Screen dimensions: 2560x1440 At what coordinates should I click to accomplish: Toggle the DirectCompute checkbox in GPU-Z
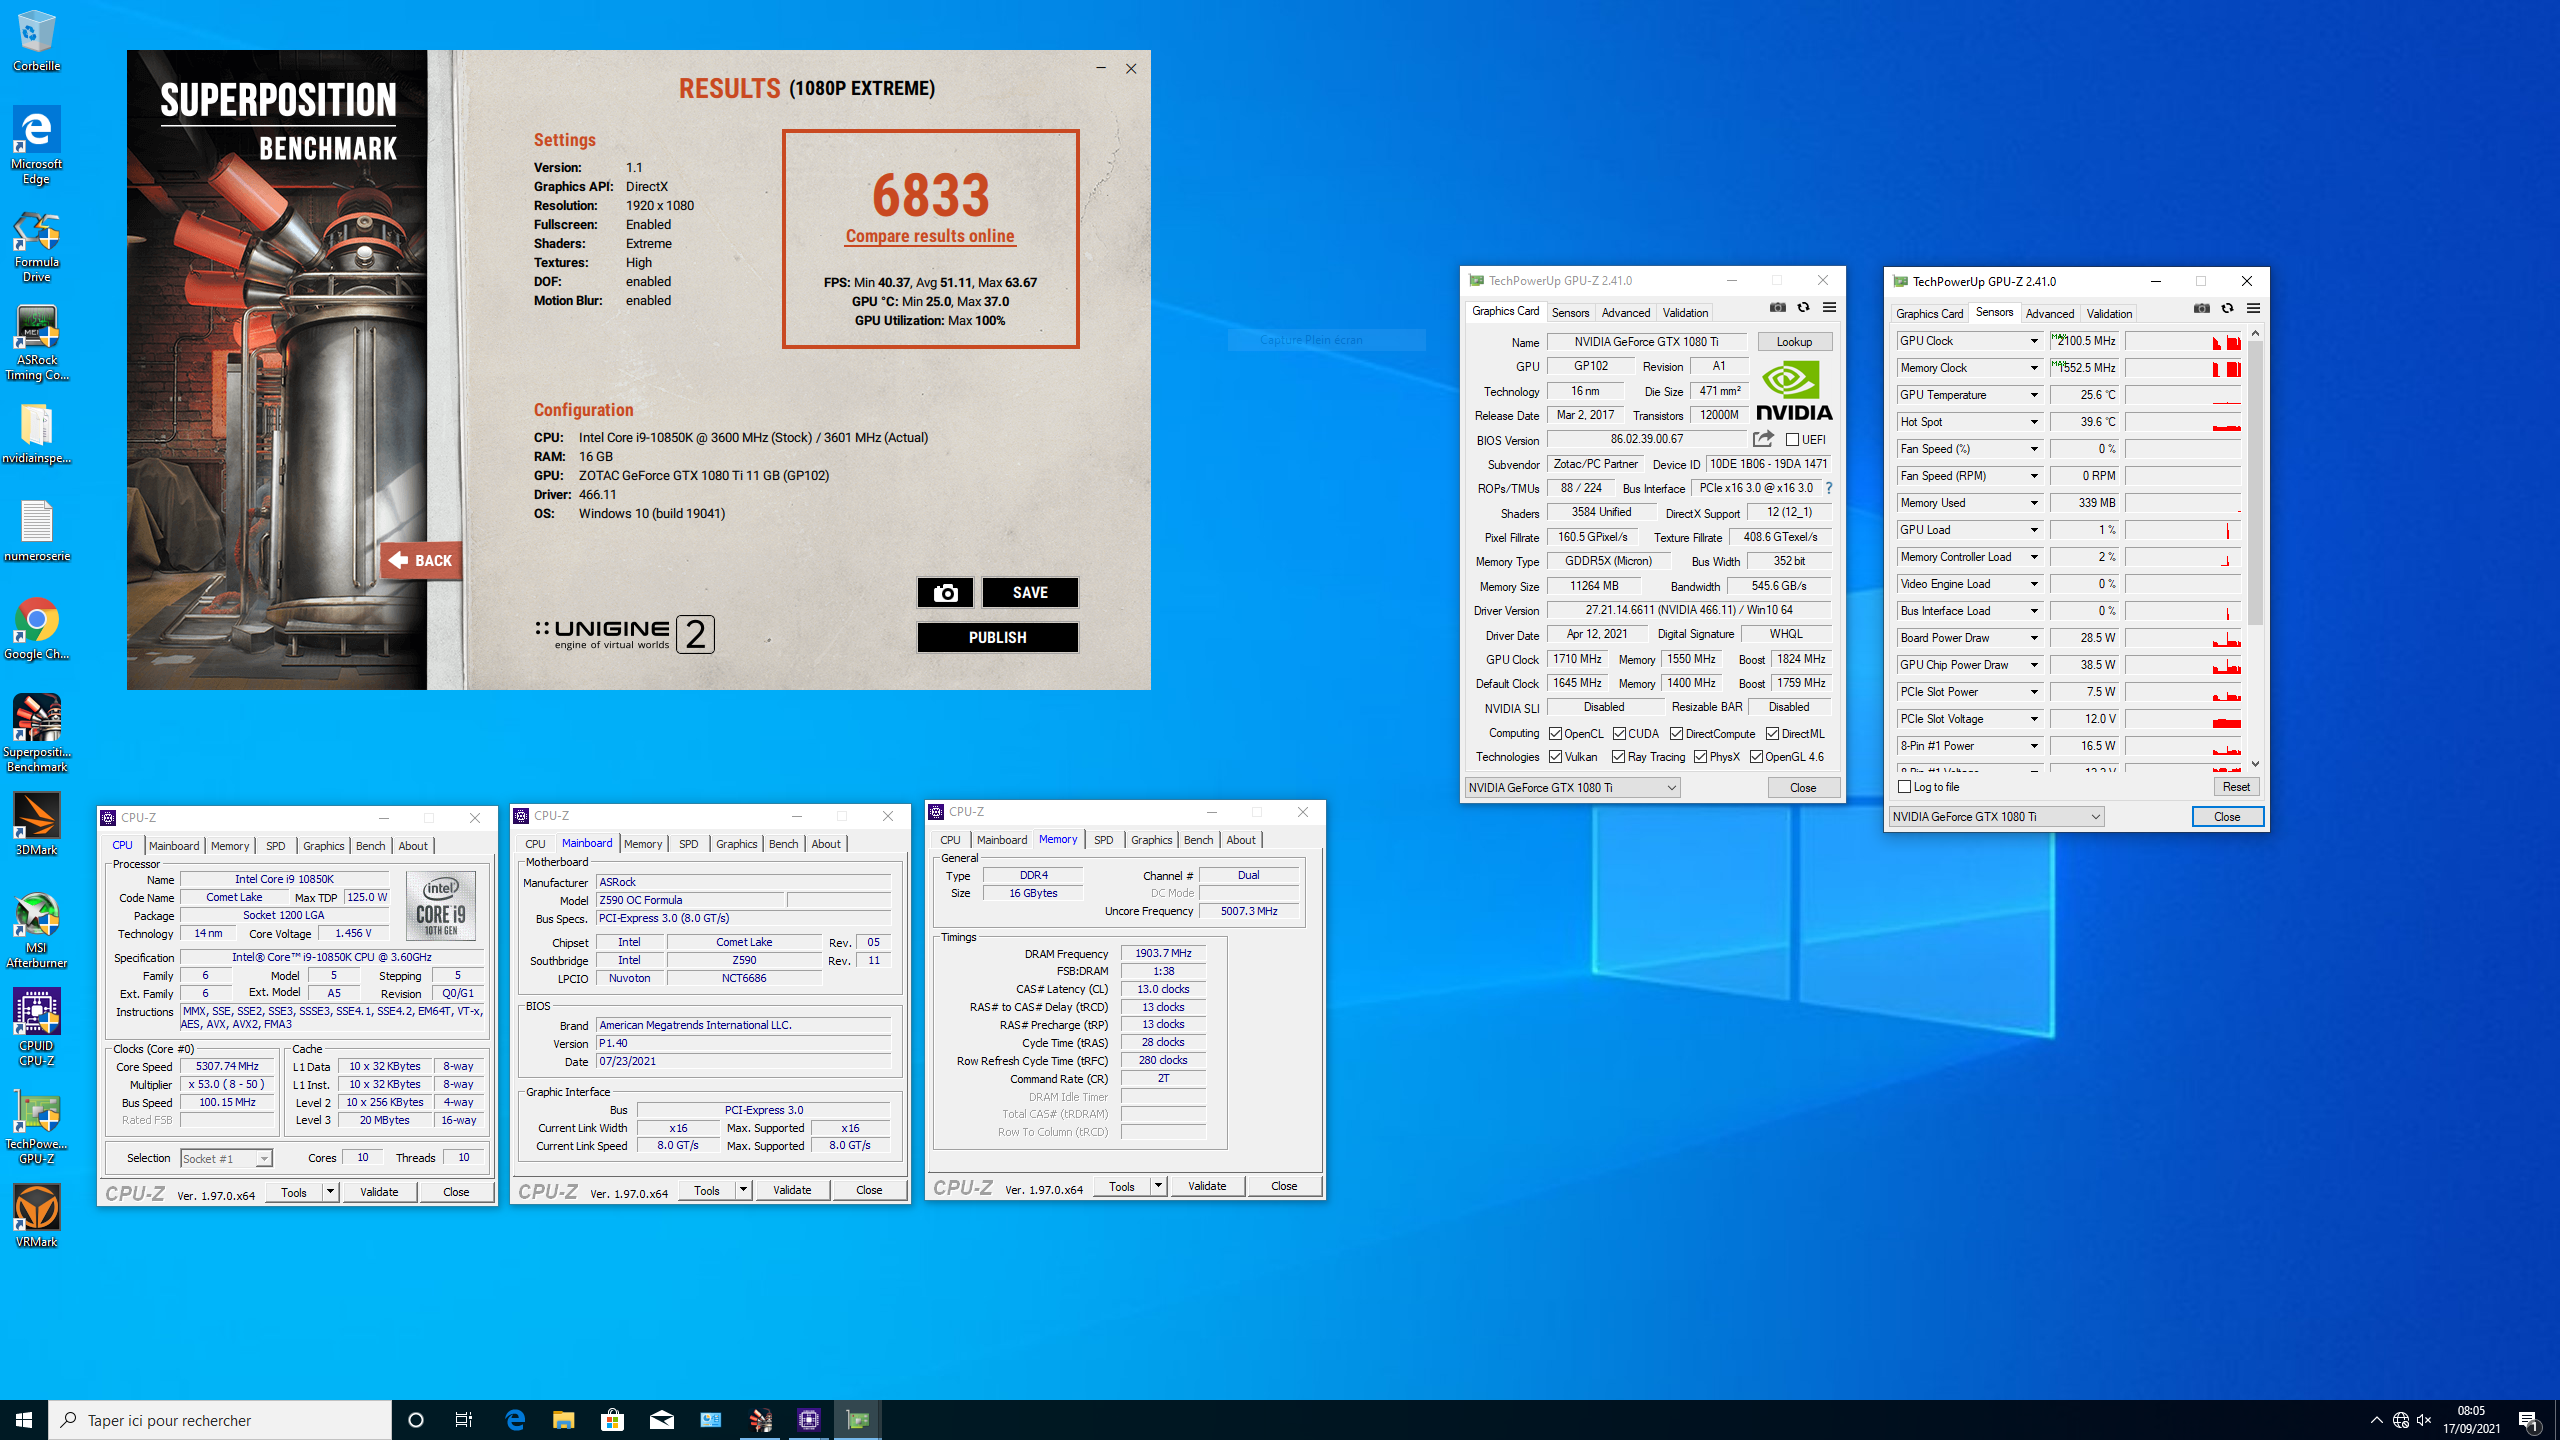tap(1677, 734)
